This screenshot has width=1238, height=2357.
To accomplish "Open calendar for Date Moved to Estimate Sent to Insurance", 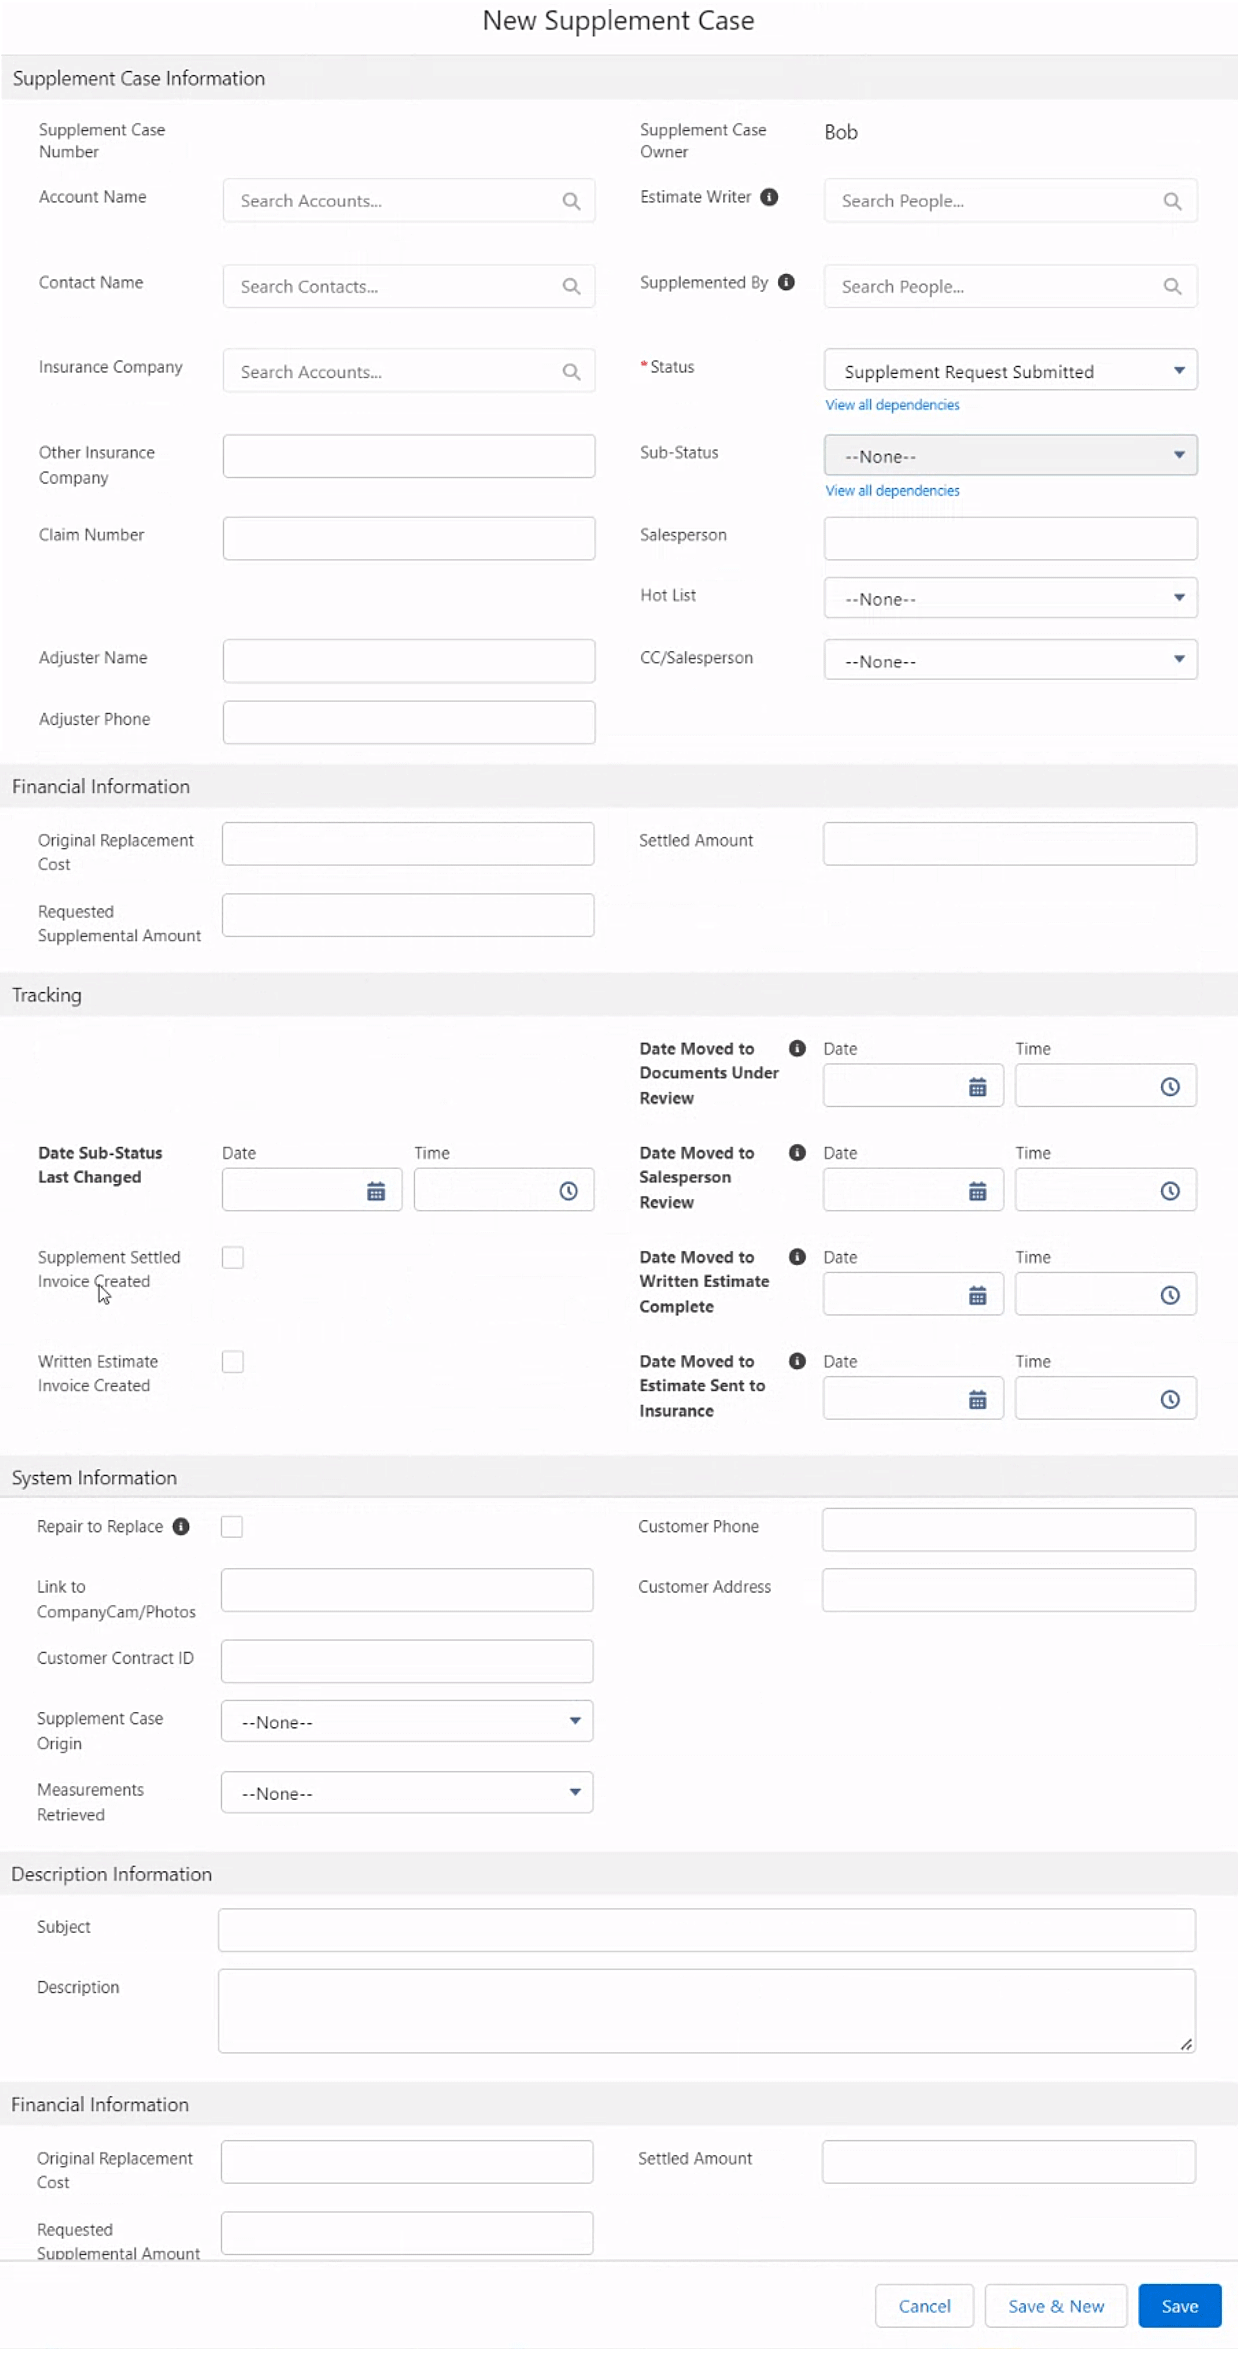I will [977, 1400].
